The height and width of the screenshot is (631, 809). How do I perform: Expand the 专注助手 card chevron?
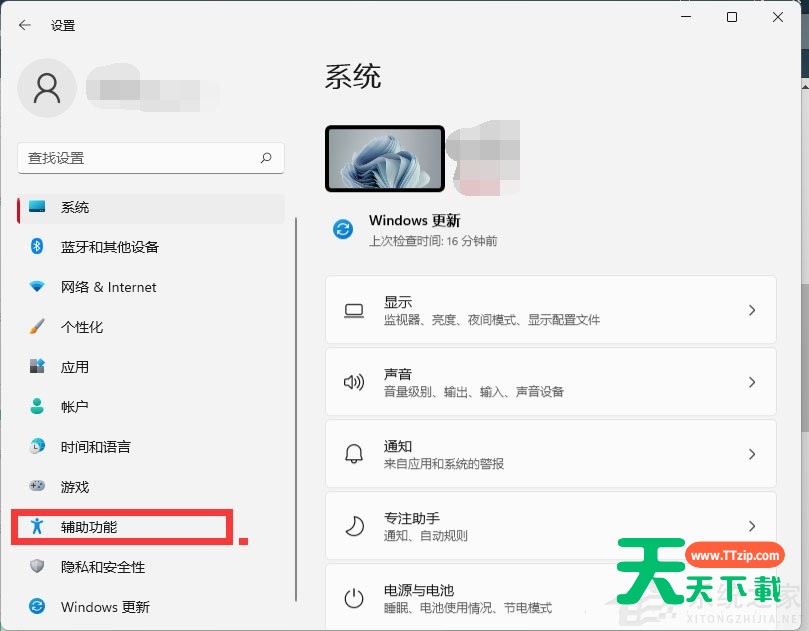click(752, 526)
